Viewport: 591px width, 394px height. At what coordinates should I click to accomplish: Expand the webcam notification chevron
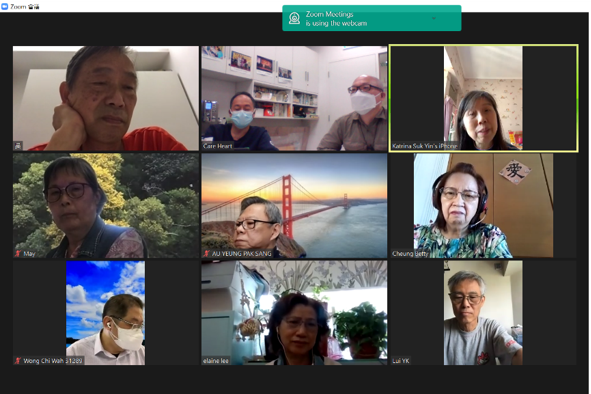pyautogui.click(x=434, y=18)
